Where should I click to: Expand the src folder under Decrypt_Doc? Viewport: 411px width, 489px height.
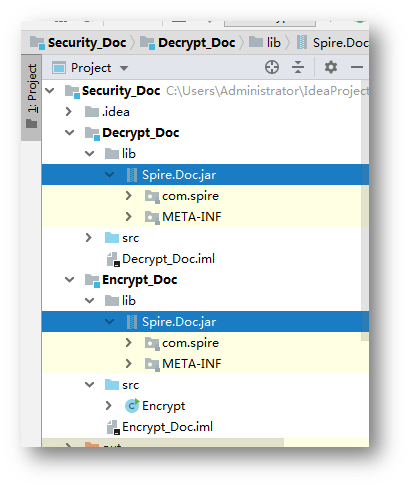[89, 238]
